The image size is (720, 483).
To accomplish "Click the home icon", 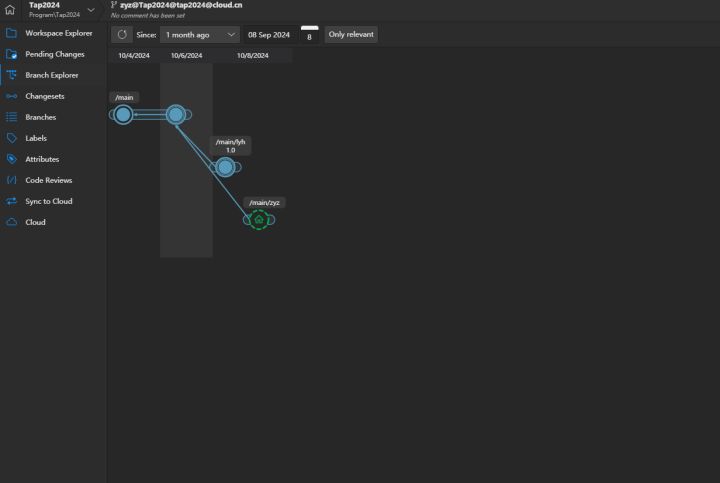I will pos(10,9).
